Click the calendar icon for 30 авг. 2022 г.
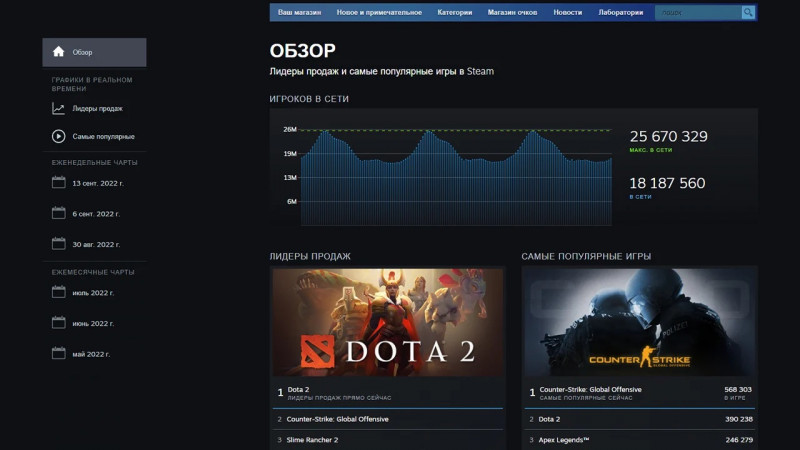 point(59,244)
